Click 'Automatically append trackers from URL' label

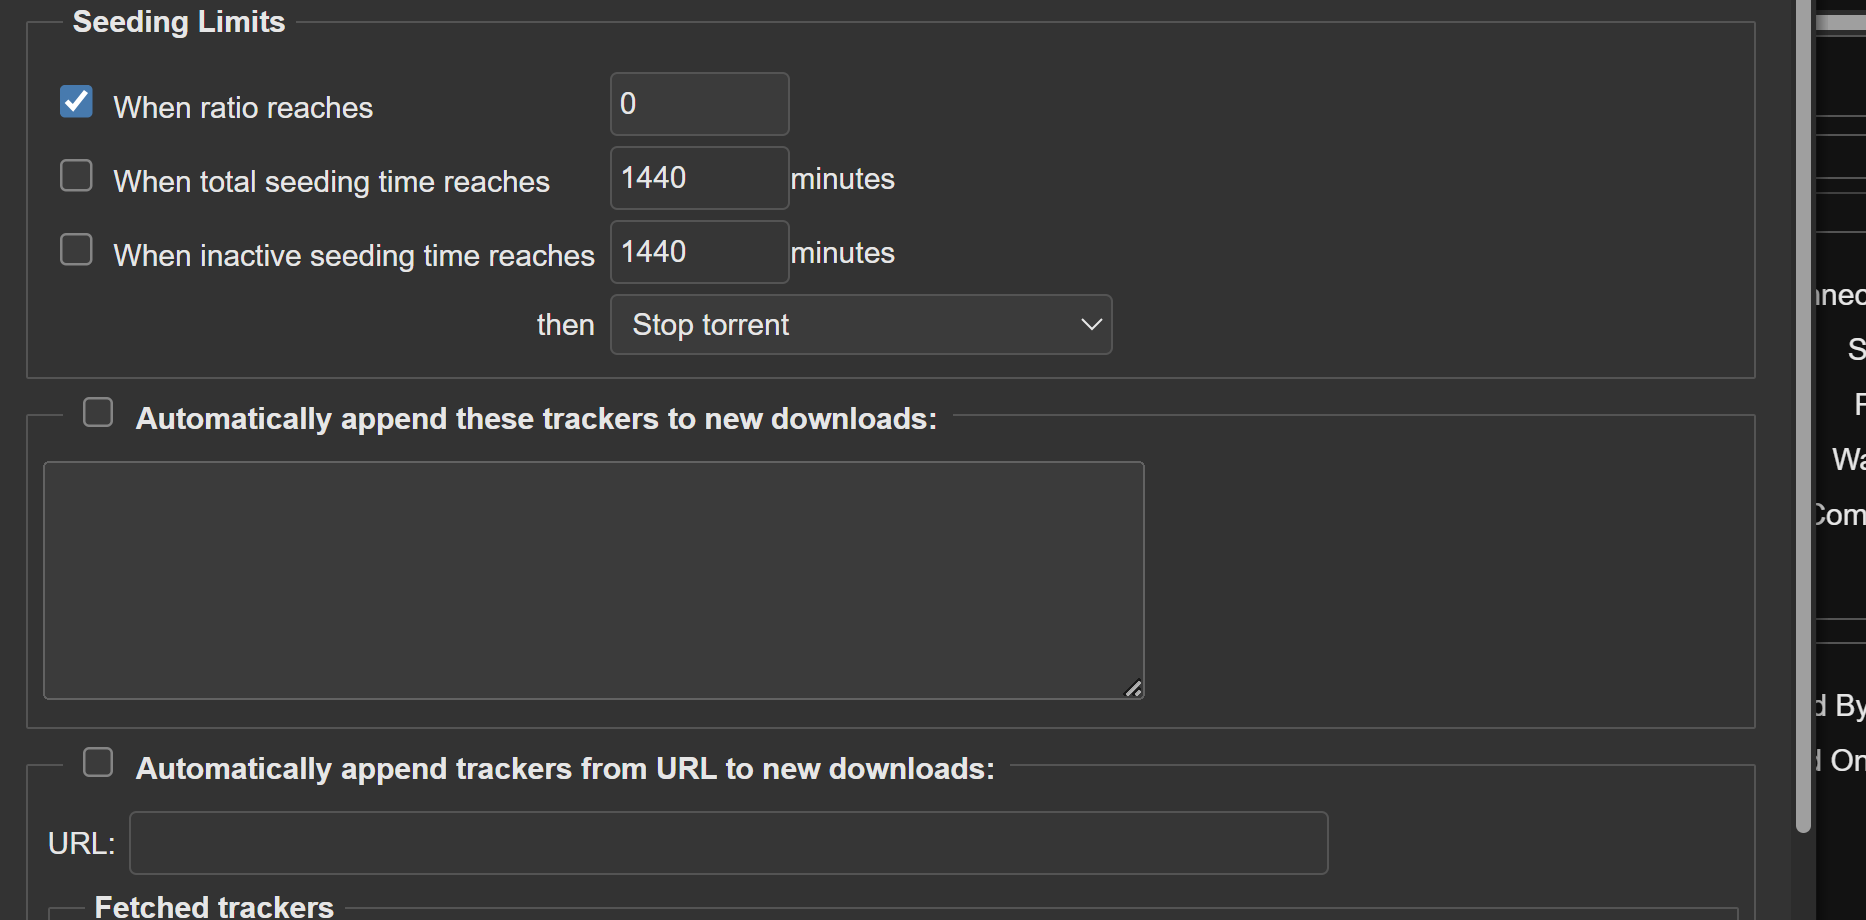565,769
